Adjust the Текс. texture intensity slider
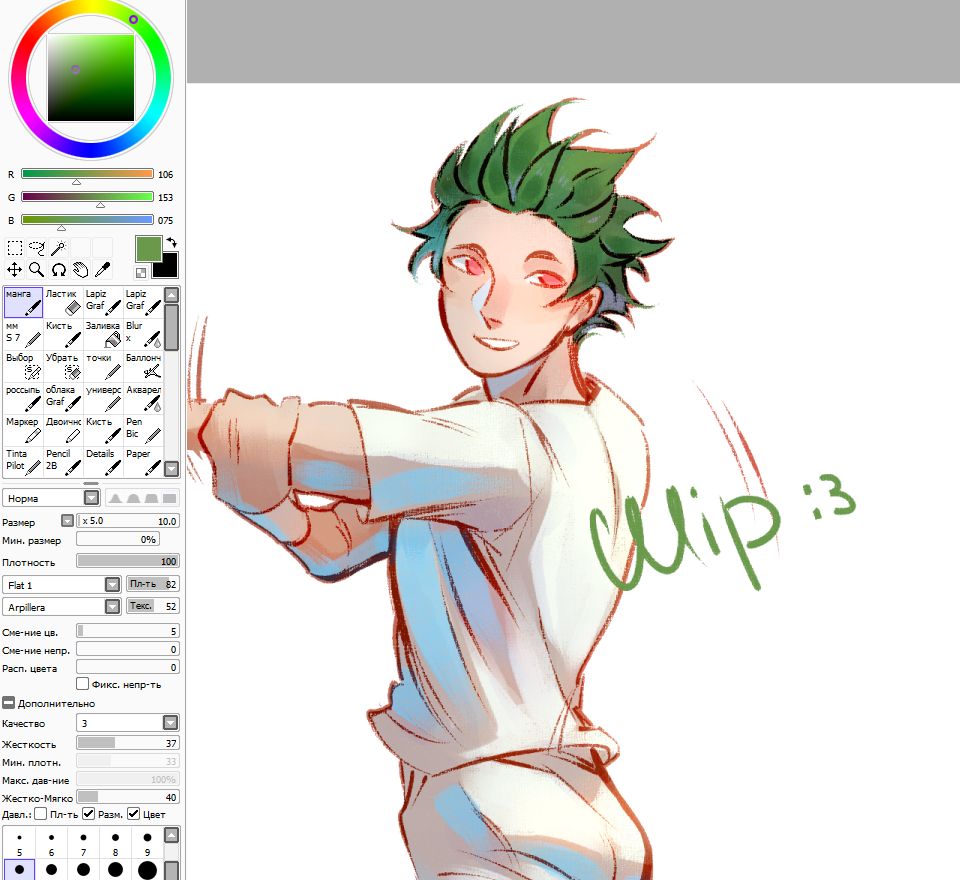This screenshot has width=960, height=880. [152, 606]
